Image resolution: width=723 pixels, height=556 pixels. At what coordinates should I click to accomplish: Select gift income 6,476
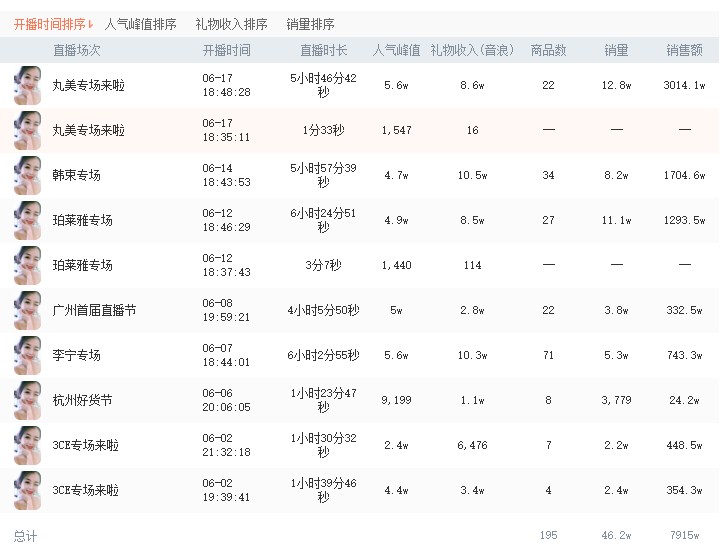coord(472,445)
